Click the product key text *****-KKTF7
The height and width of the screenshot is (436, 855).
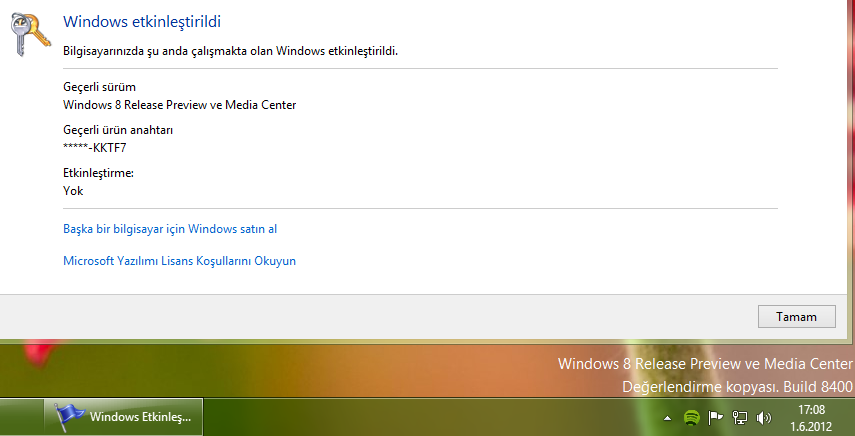(95, 148)
